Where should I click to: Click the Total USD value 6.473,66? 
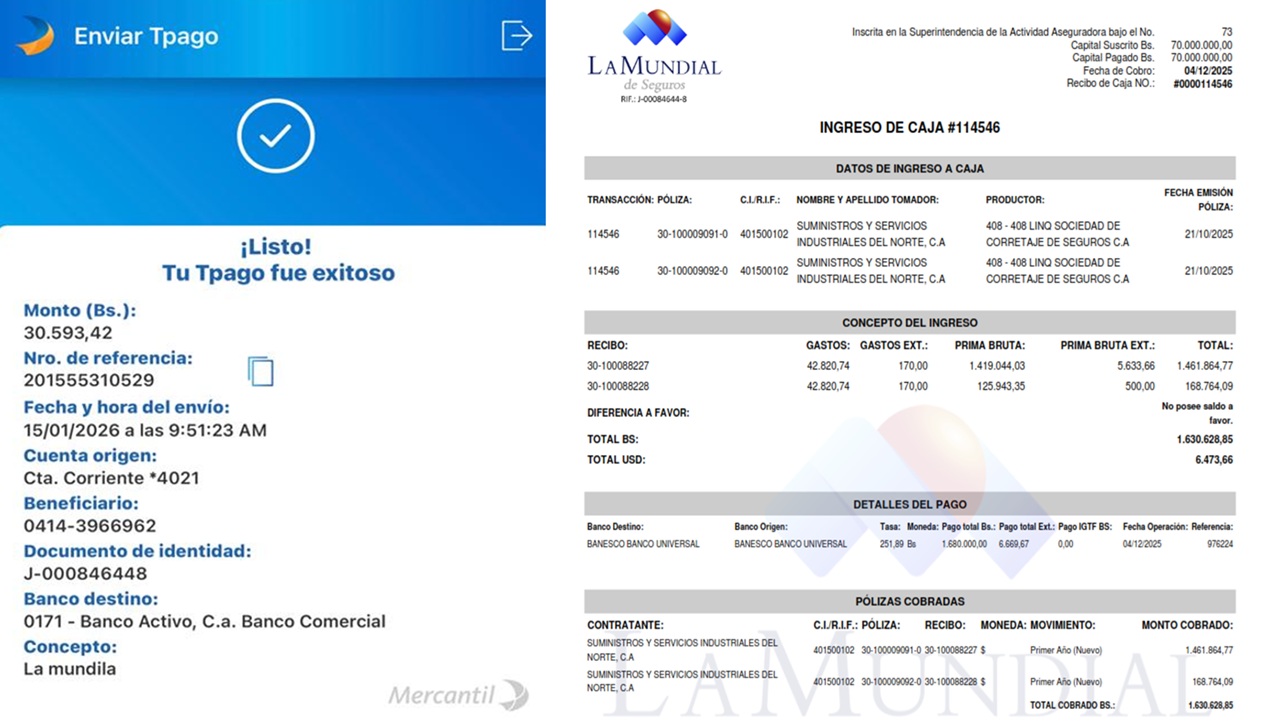click(1213, 460)
